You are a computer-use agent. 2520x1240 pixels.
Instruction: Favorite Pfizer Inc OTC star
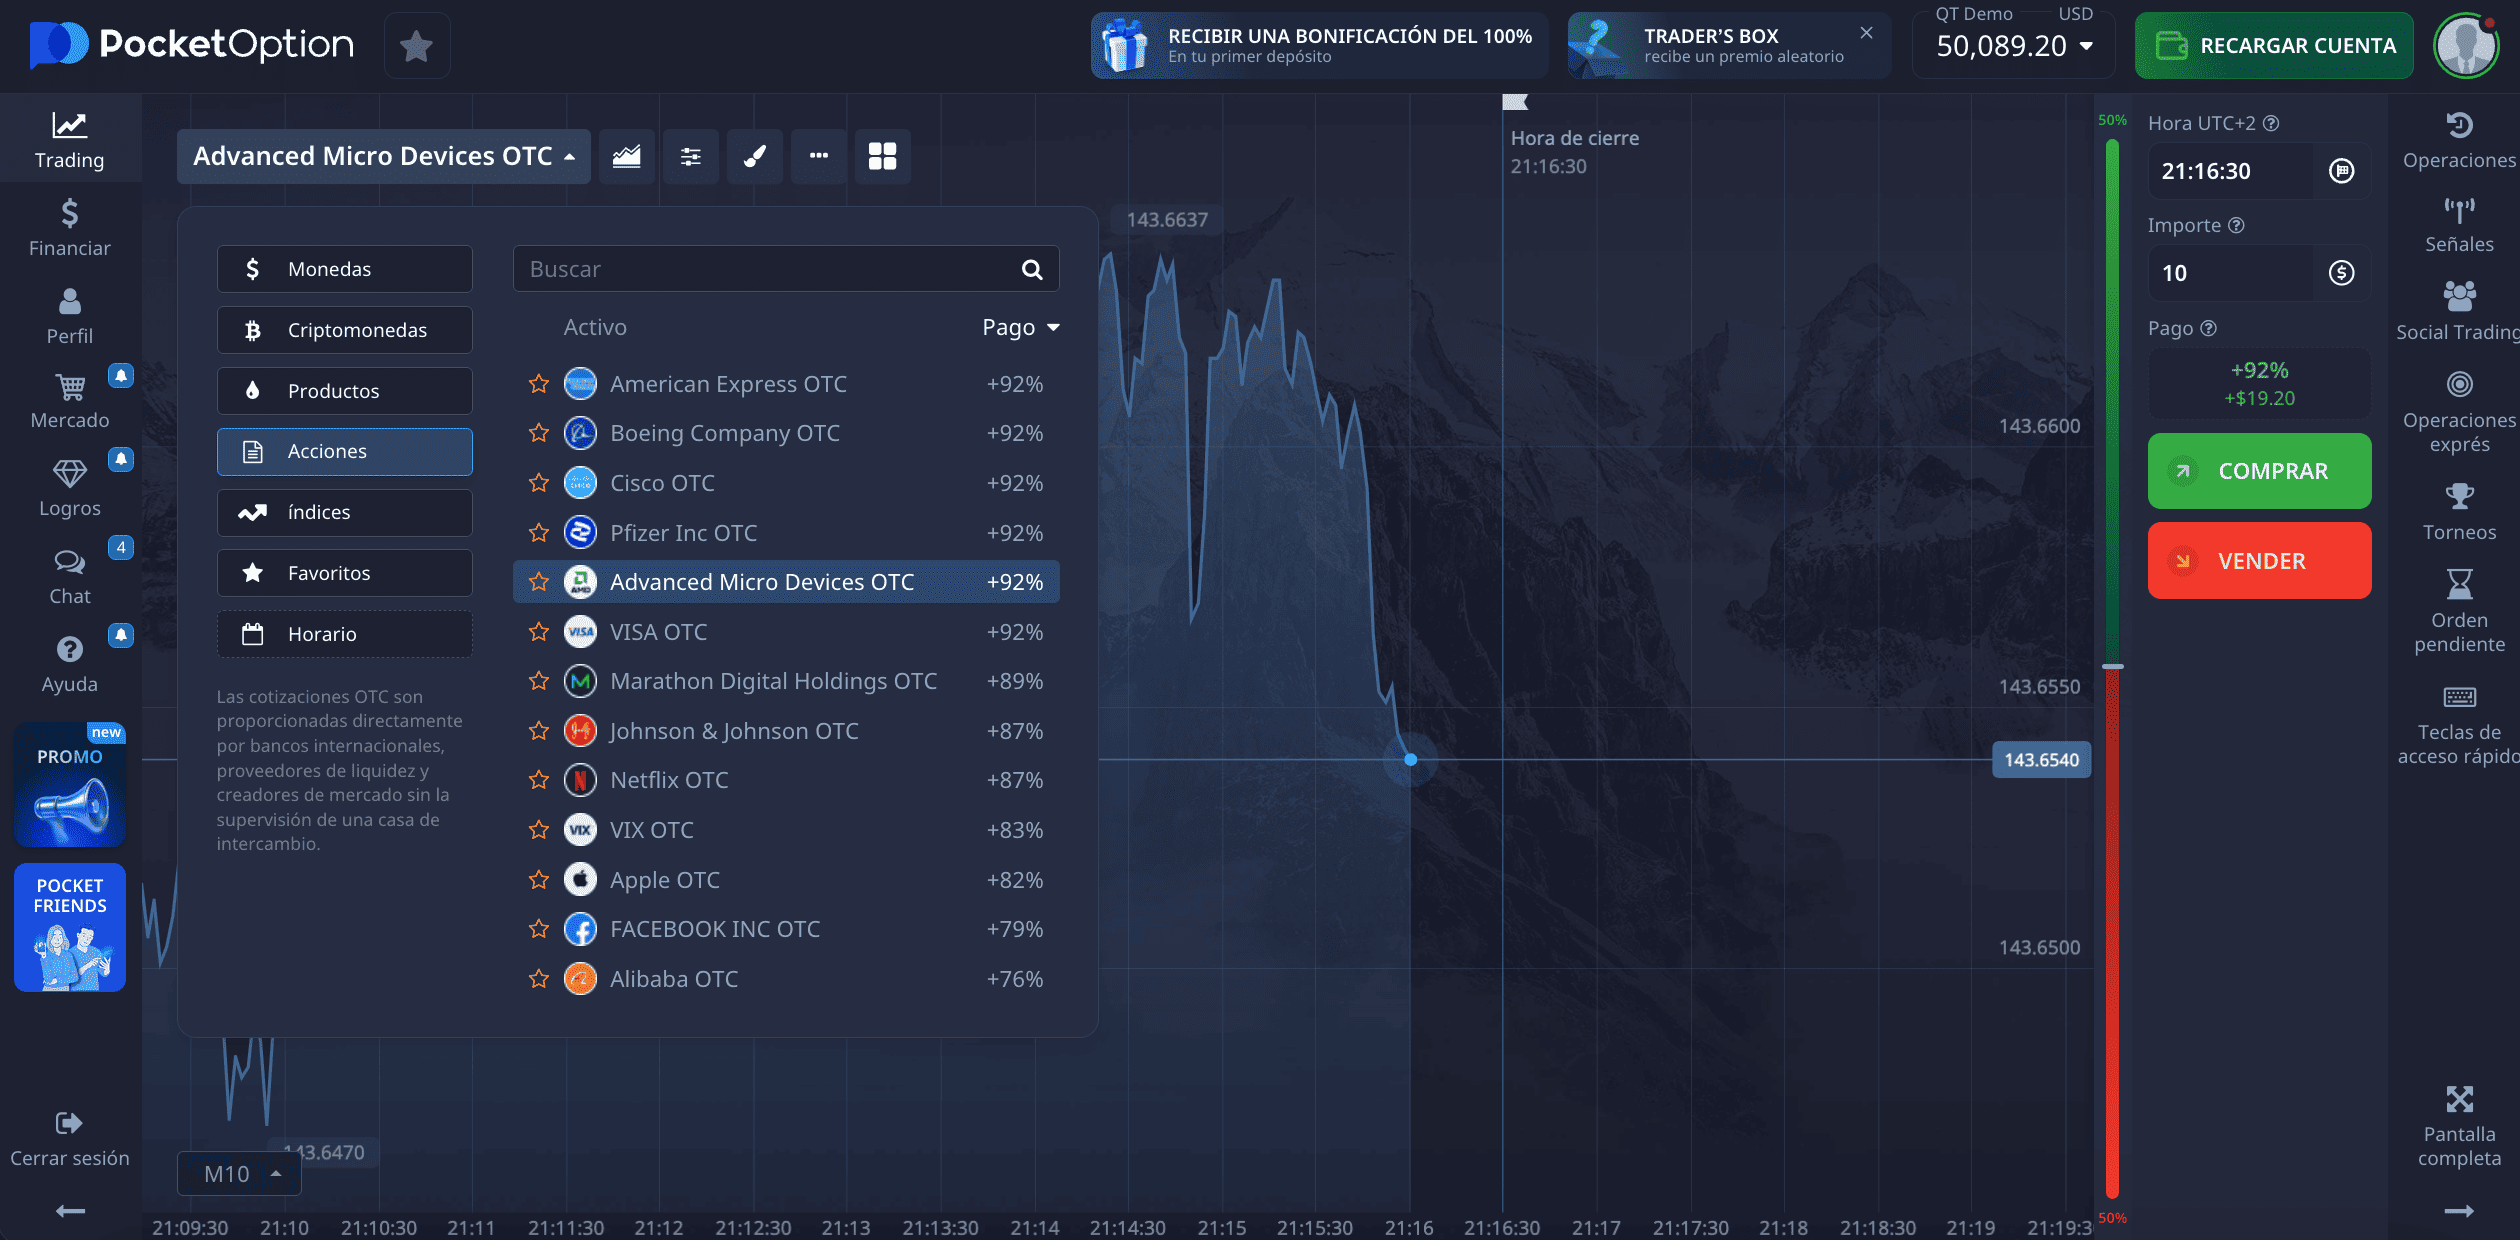pos(539,533)
